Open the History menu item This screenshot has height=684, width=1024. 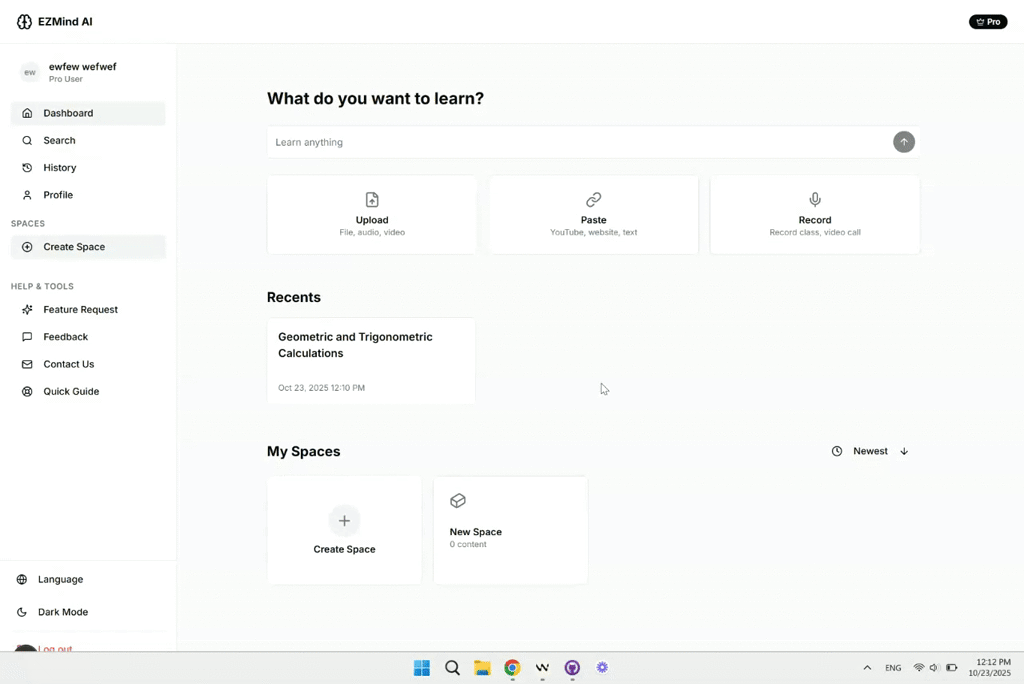[x=59, y=168]
